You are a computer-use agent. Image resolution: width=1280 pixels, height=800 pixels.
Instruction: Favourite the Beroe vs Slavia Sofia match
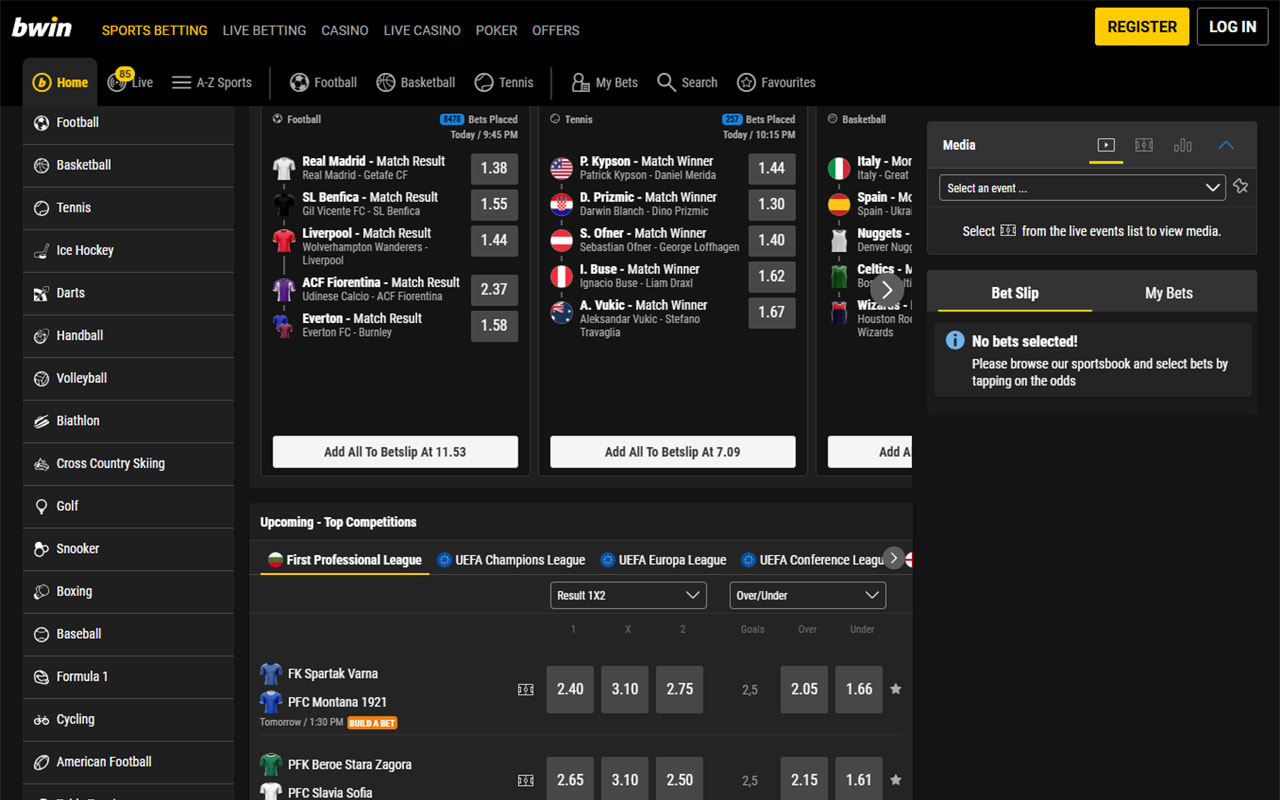896,780
